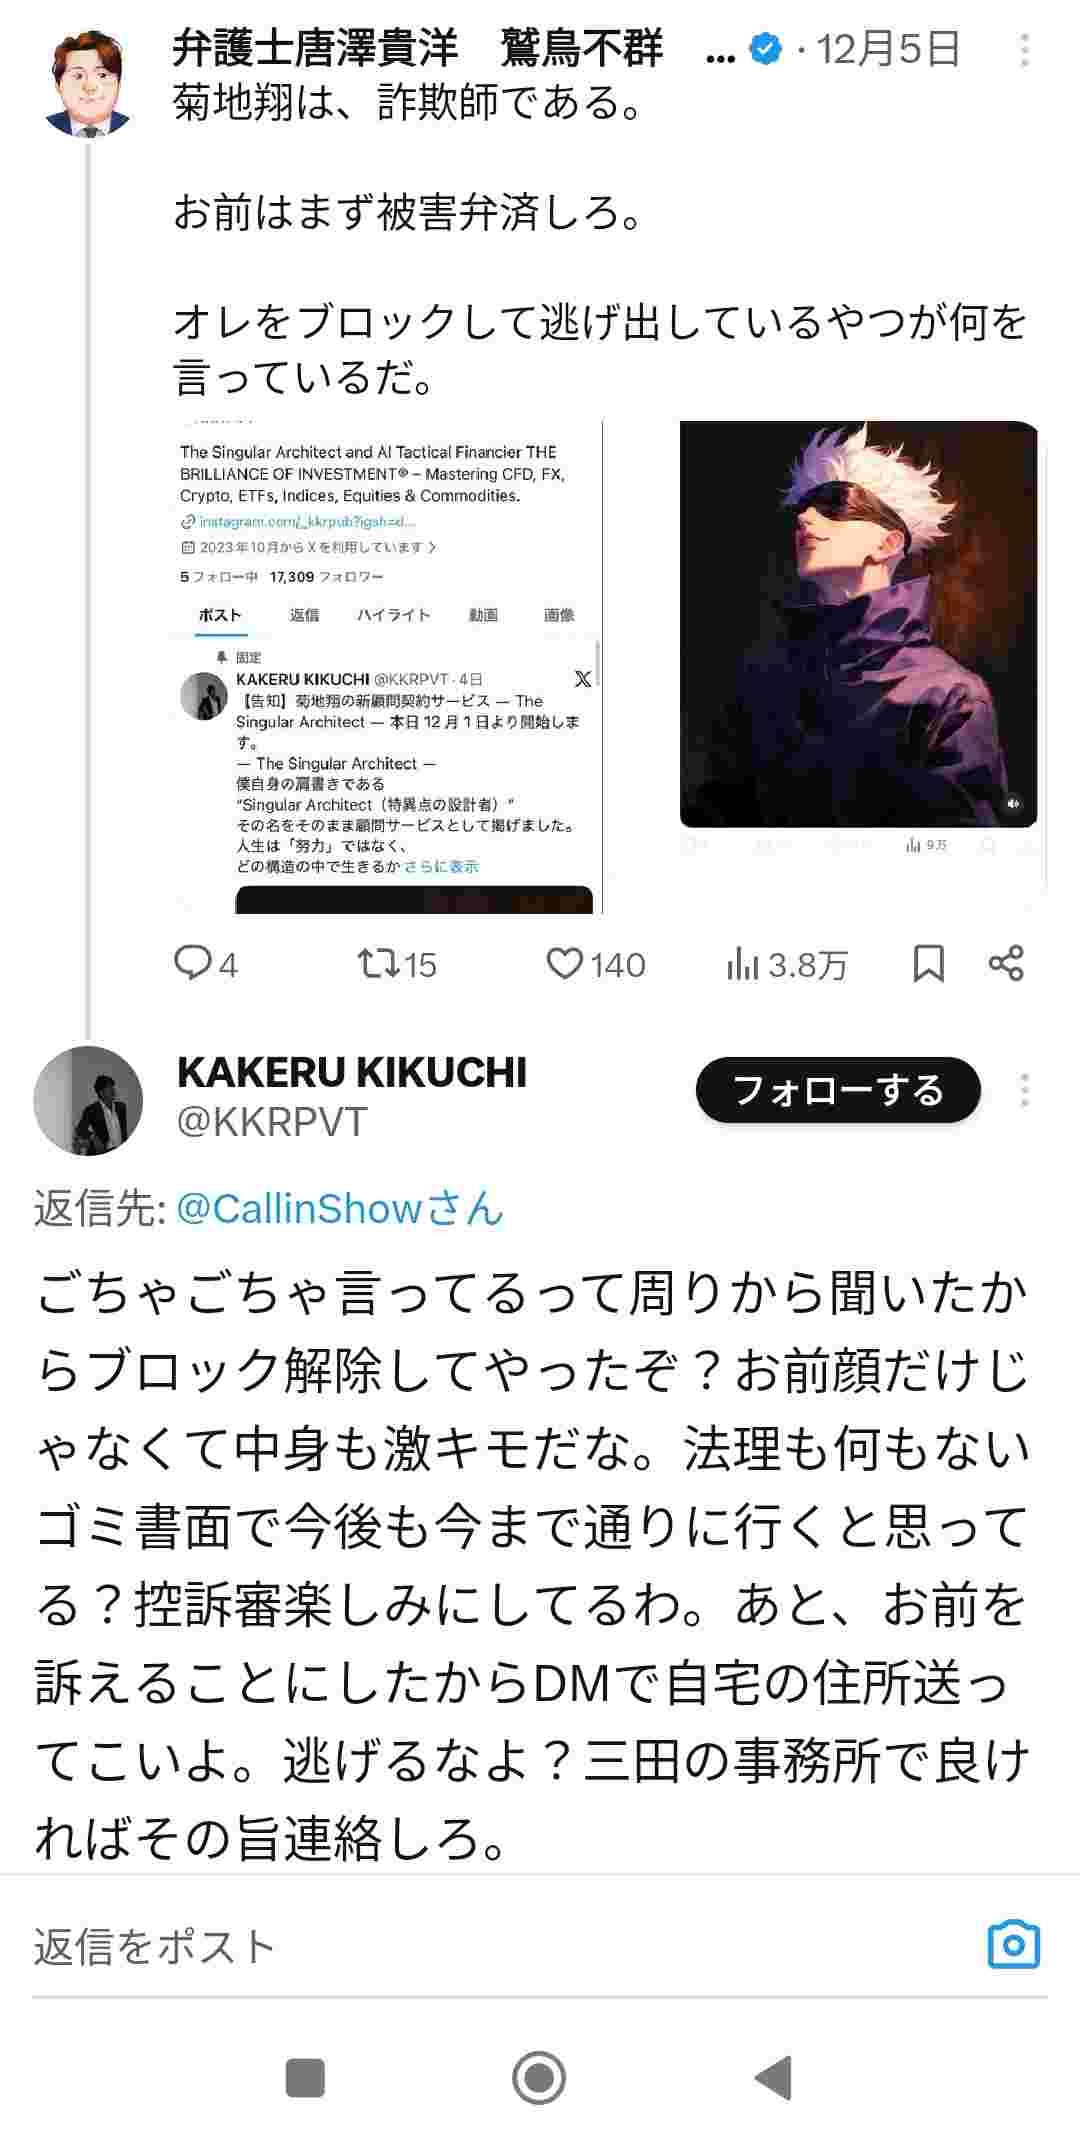Open KAKERU KIKUCHI's profile picture

pyautogui.click(x=88, y=1101)
